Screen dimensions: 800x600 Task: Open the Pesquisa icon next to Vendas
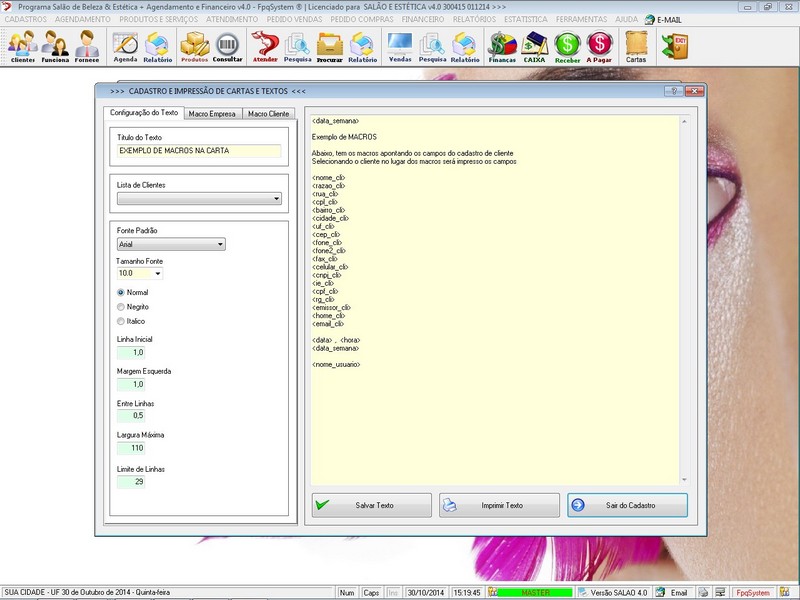click(x=432, y=46)
